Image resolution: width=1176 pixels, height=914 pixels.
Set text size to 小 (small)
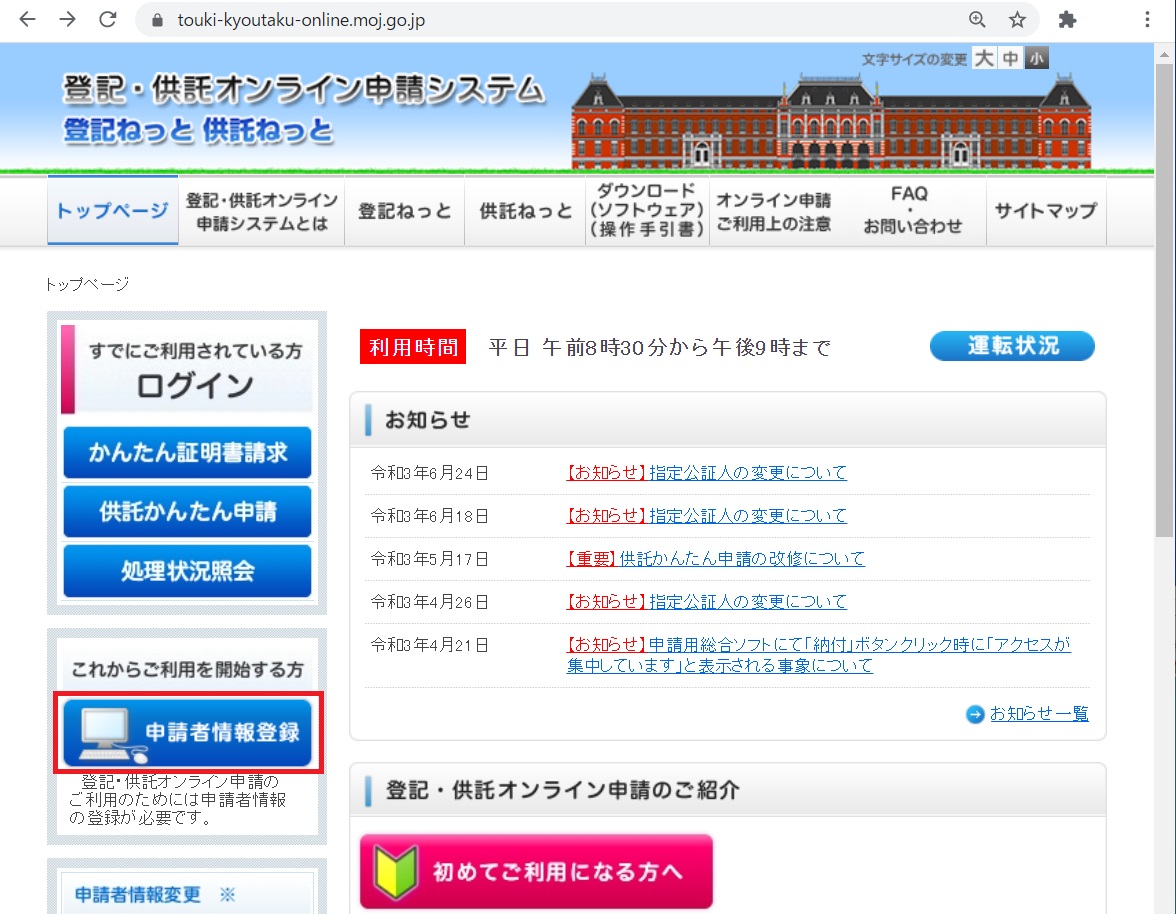[x=1037, y=59]
